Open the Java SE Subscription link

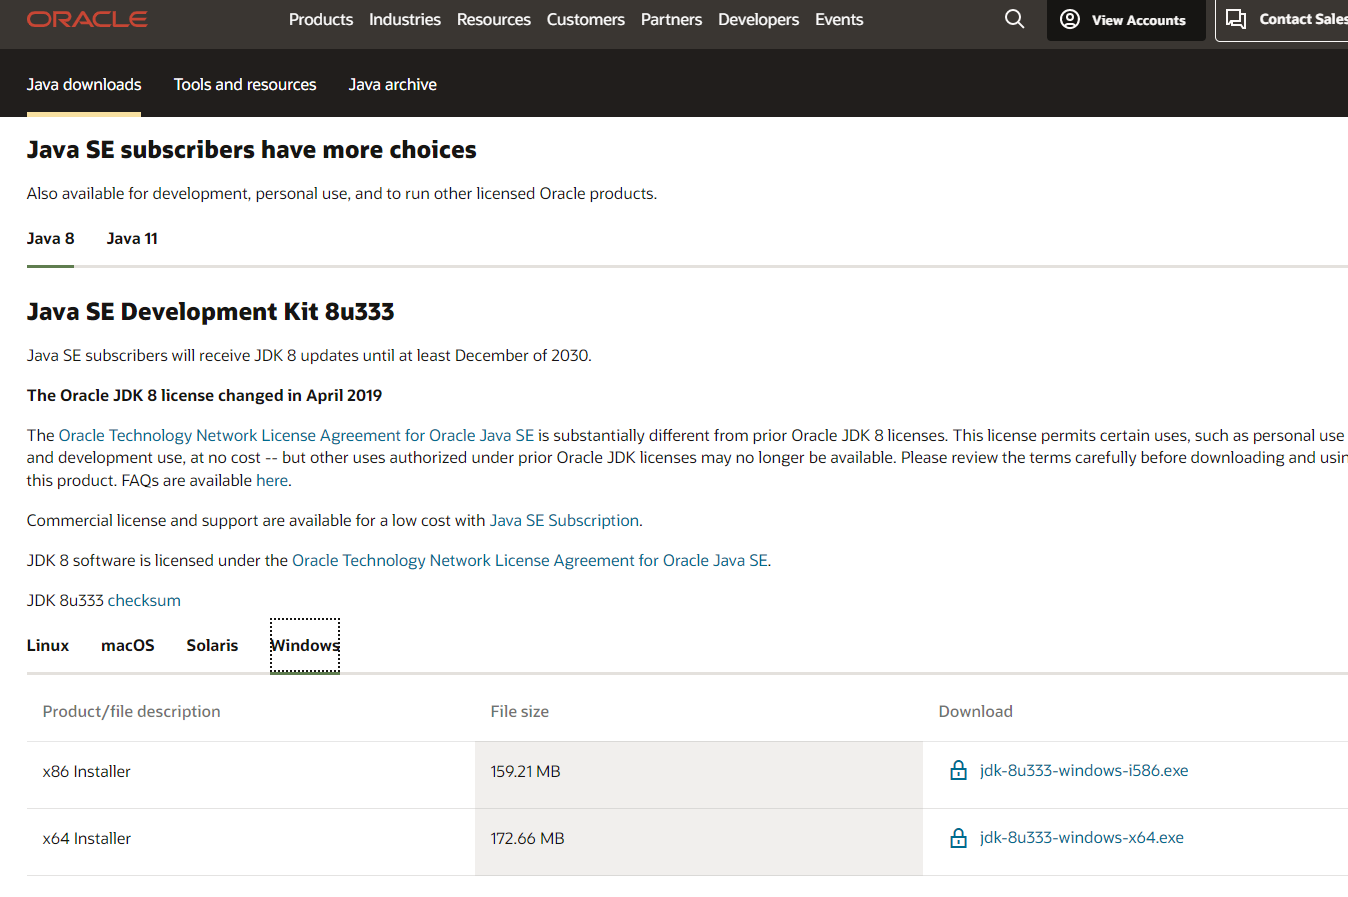[x=564, y=520]
